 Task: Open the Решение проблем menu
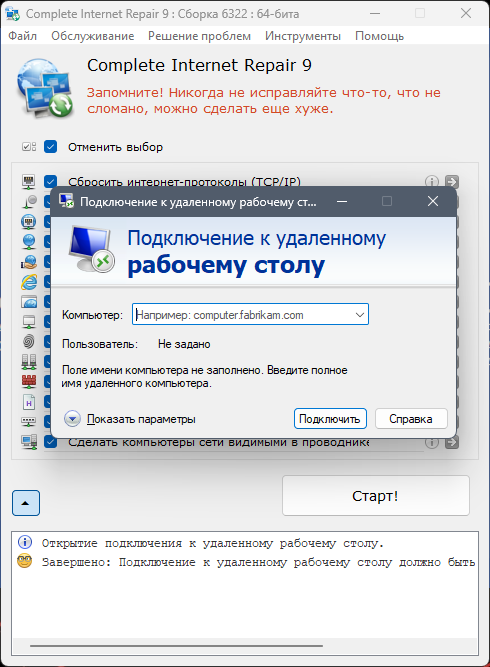(x=199, y=36)
